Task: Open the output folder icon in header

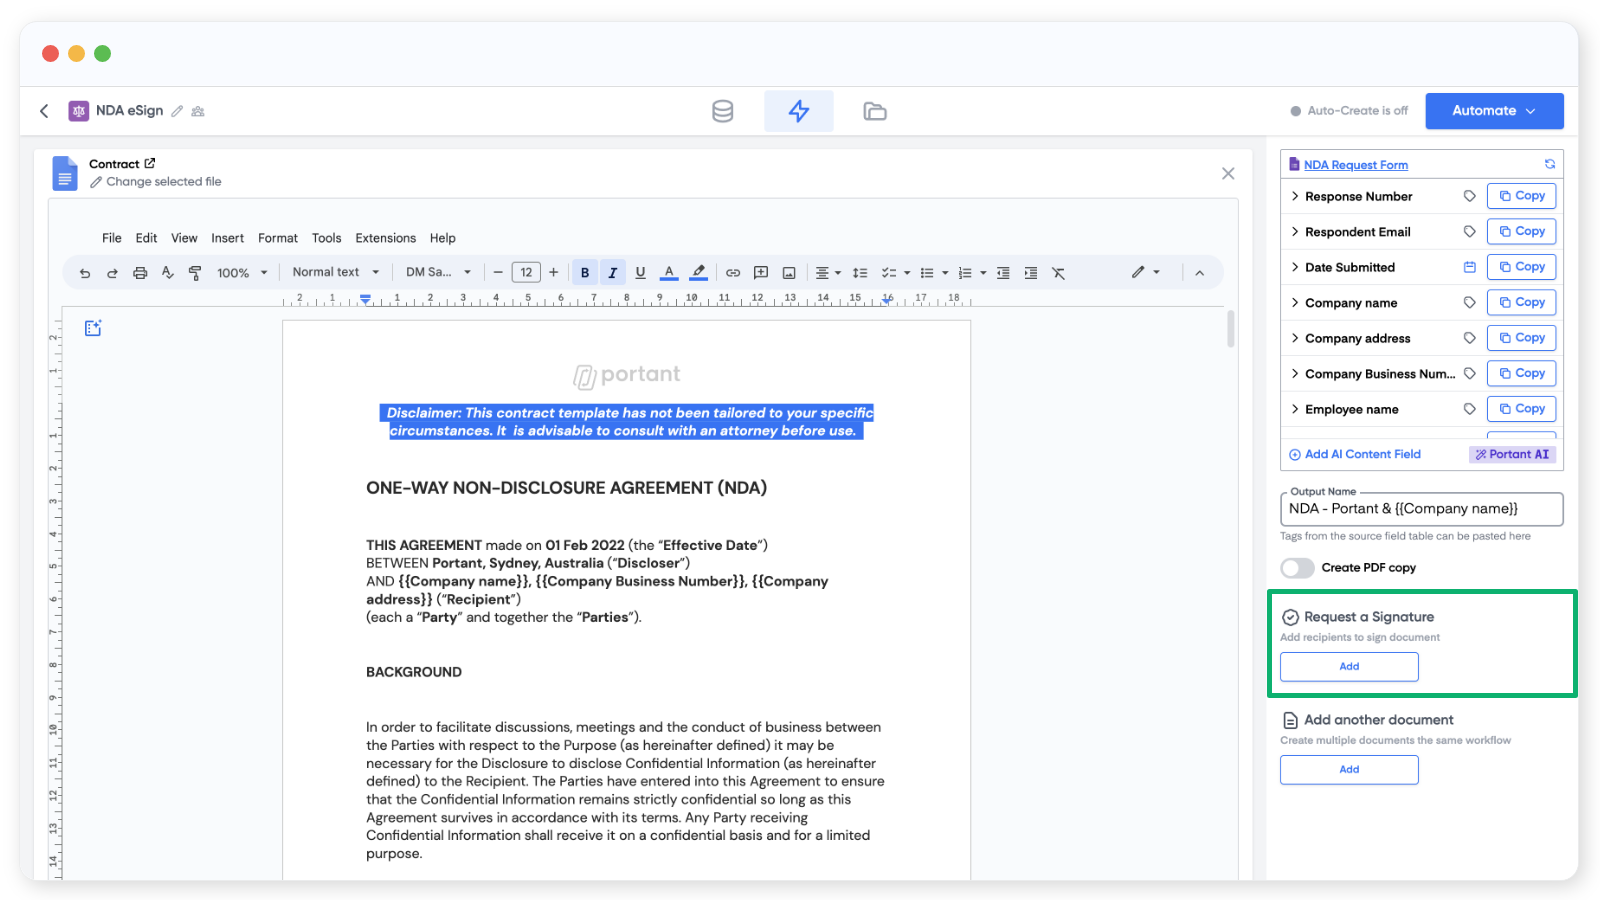Action: click(x=875, y=111)
